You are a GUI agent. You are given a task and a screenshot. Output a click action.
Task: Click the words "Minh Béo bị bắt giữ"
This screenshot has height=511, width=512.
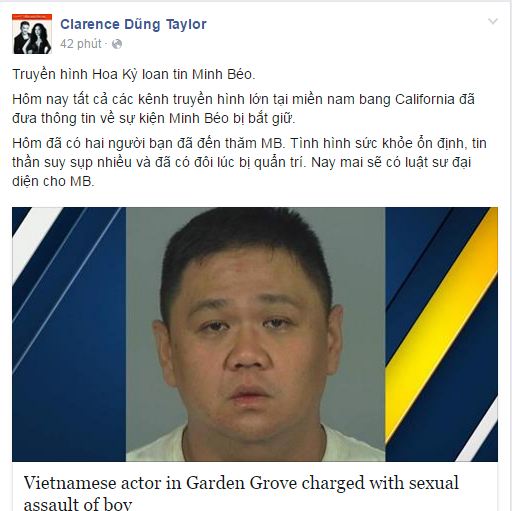232,119
